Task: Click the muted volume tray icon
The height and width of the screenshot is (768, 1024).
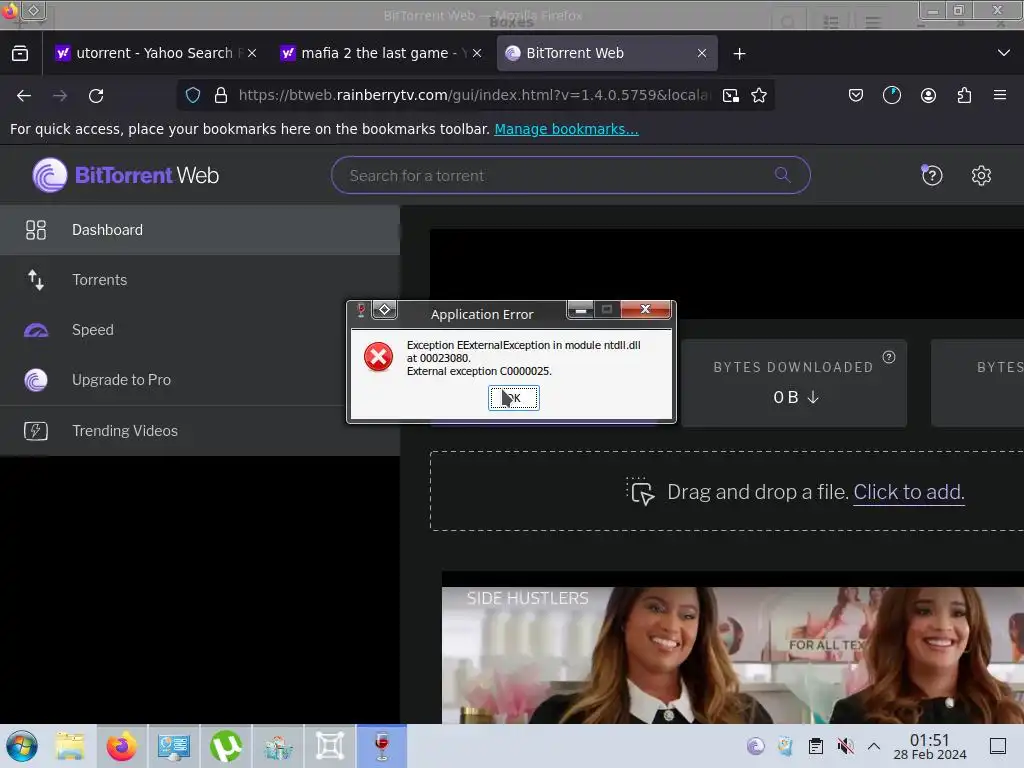Action: [x=845, y=746]
